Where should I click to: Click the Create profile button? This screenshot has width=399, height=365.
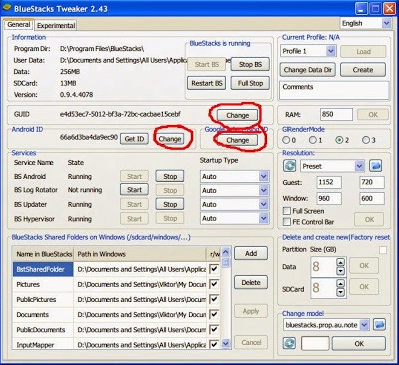click(x=363, y=70)
